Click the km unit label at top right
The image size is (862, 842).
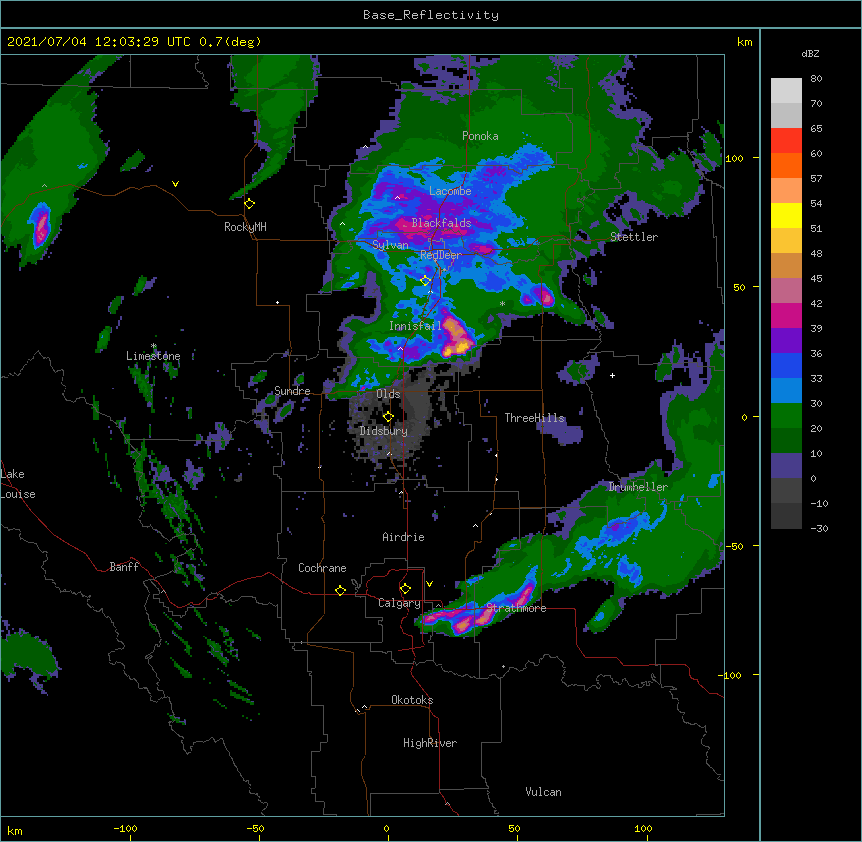point(745,42)
